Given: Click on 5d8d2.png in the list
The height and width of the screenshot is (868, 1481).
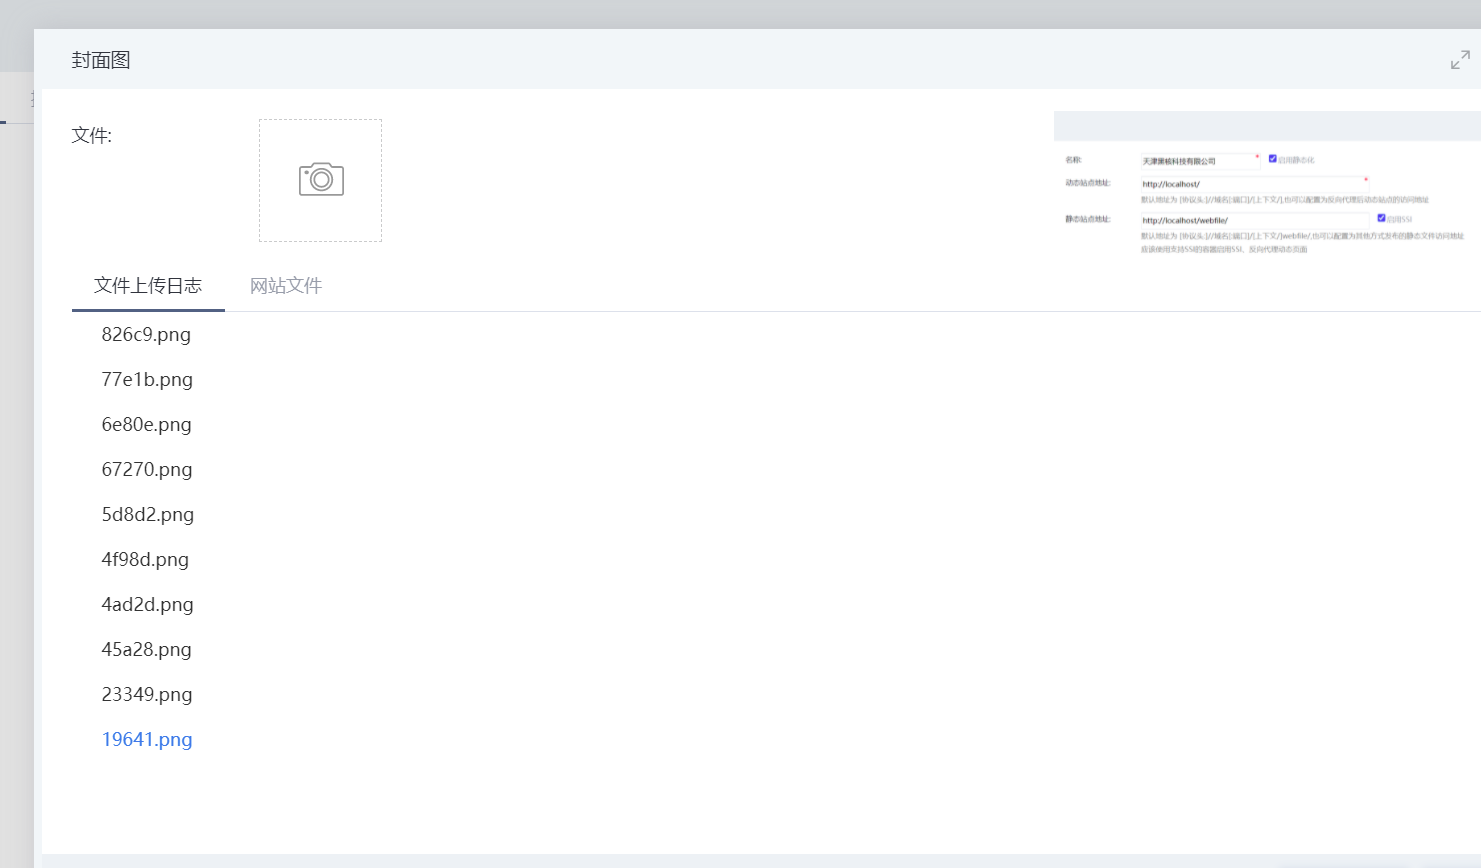Looking at the screenshot, I should (148, 515).
